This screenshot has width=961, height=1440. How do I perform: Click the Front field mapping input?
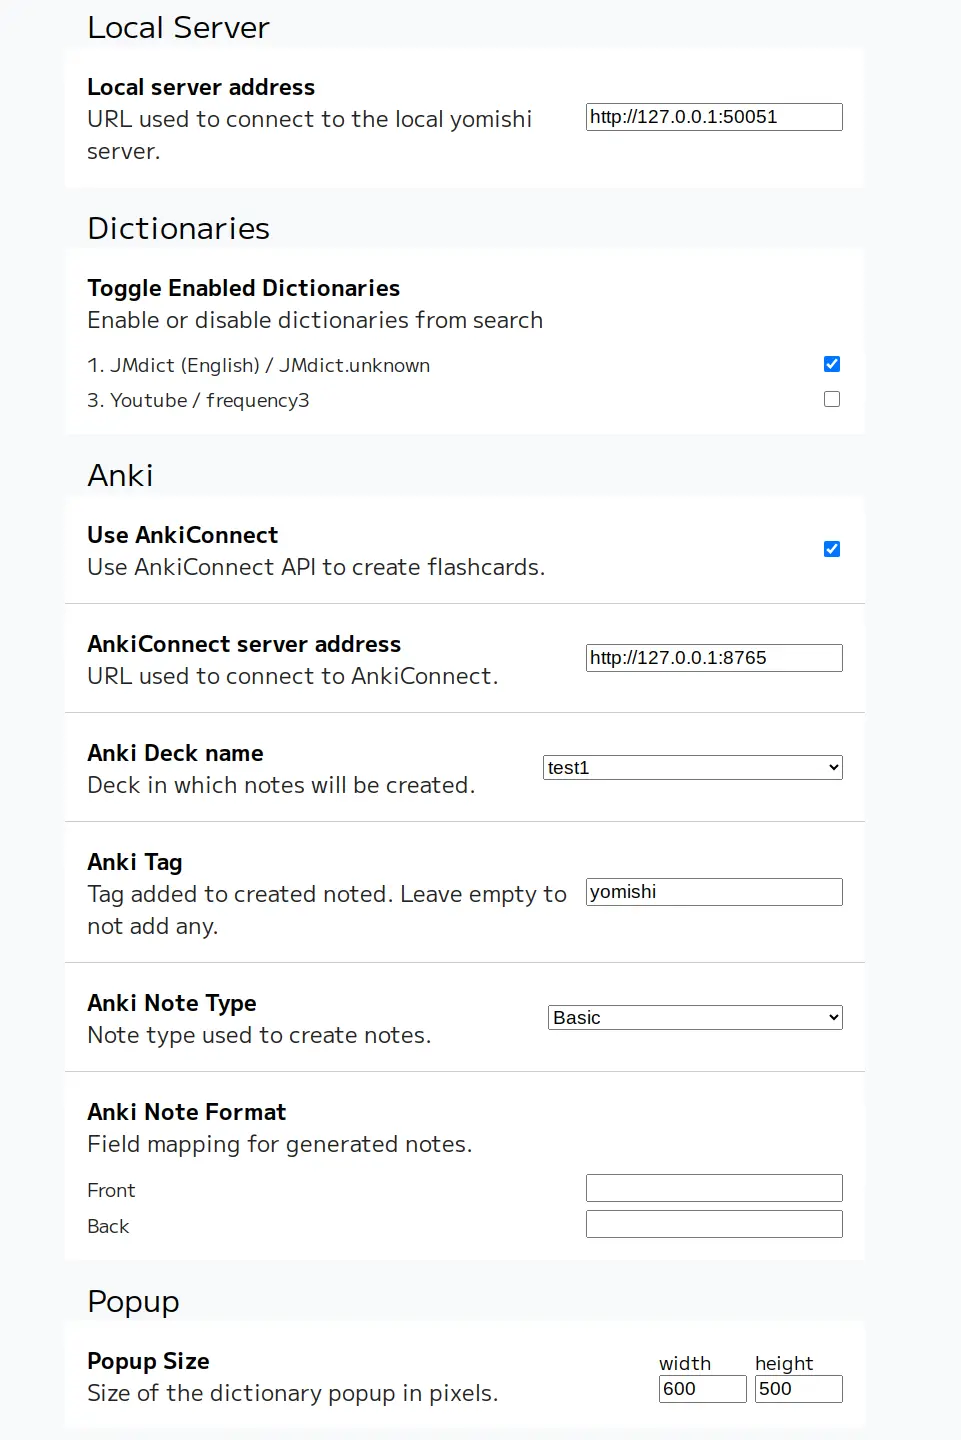tap(713, 1188)
